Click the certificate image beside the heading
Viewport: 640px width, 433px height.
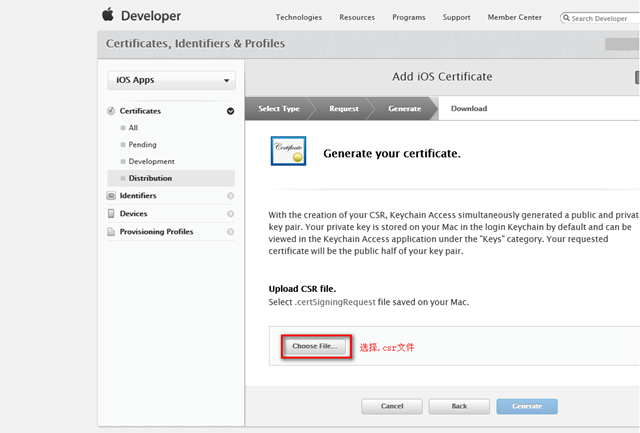[288, 152]
